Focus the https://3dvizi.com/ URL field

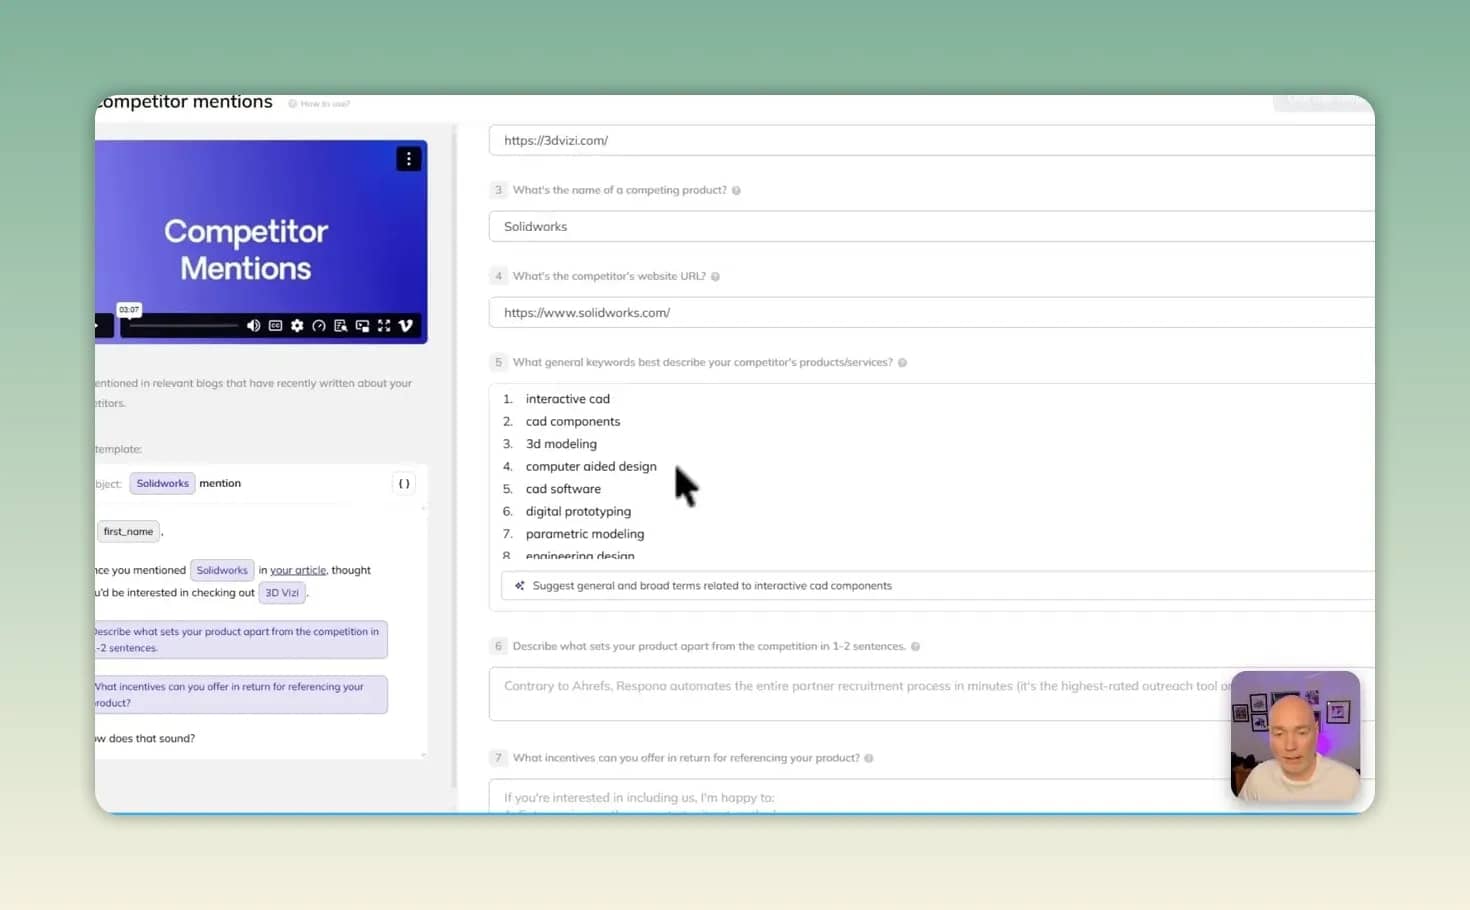pyautogui.click(x=931, y=140)
